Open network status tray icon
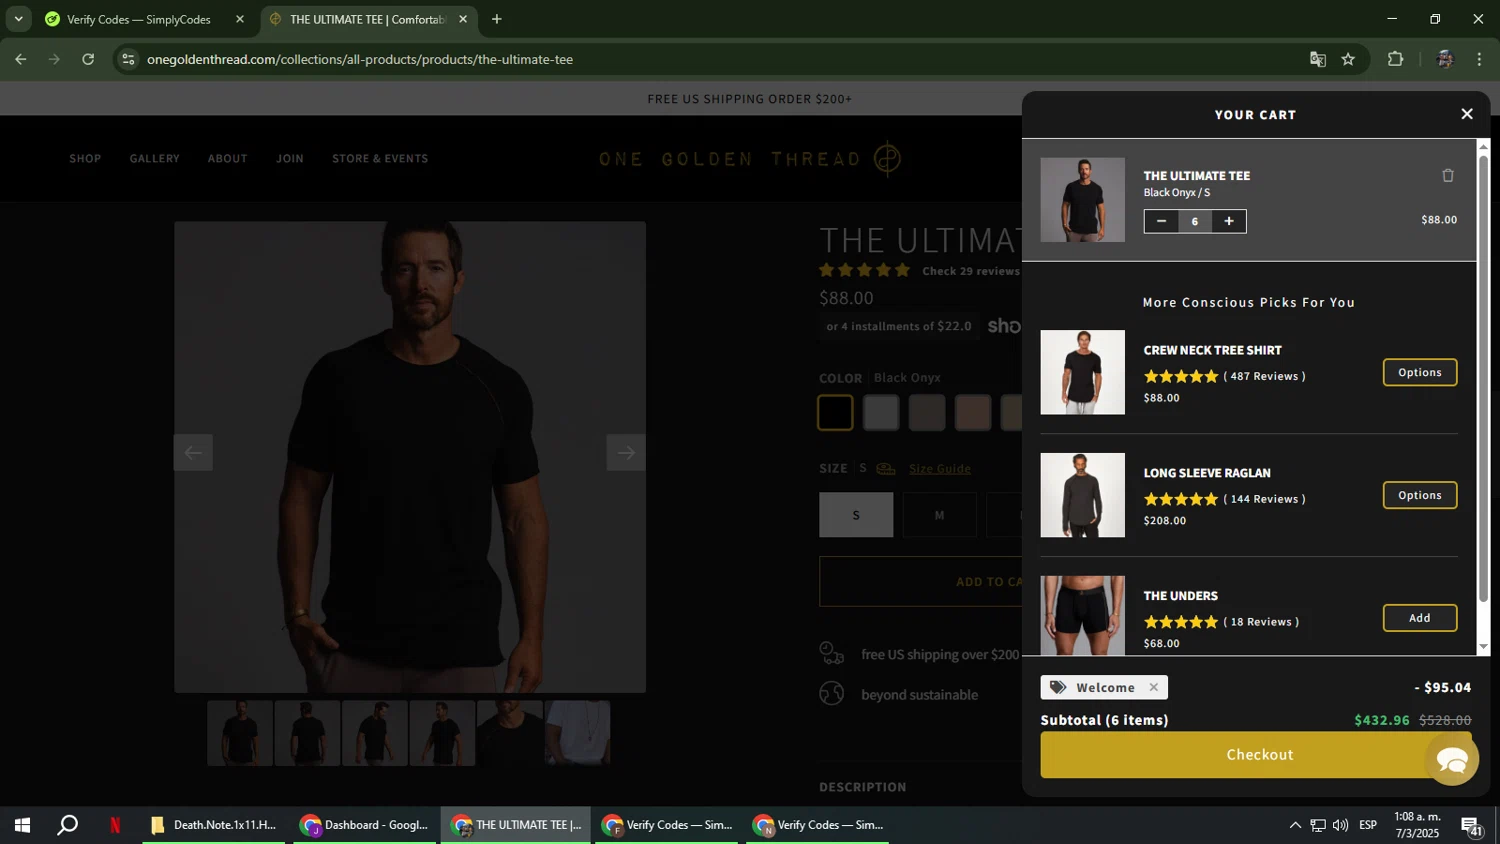The width and height of the screenshot is (1500, 844). (1318, 826)
